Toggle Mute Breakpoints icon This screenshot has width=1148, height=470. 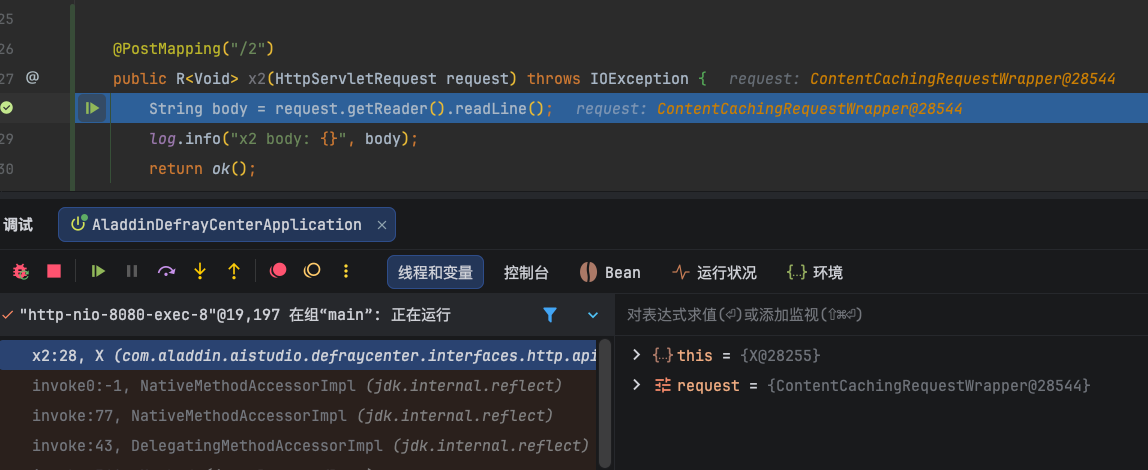click(x=312, y=271)
